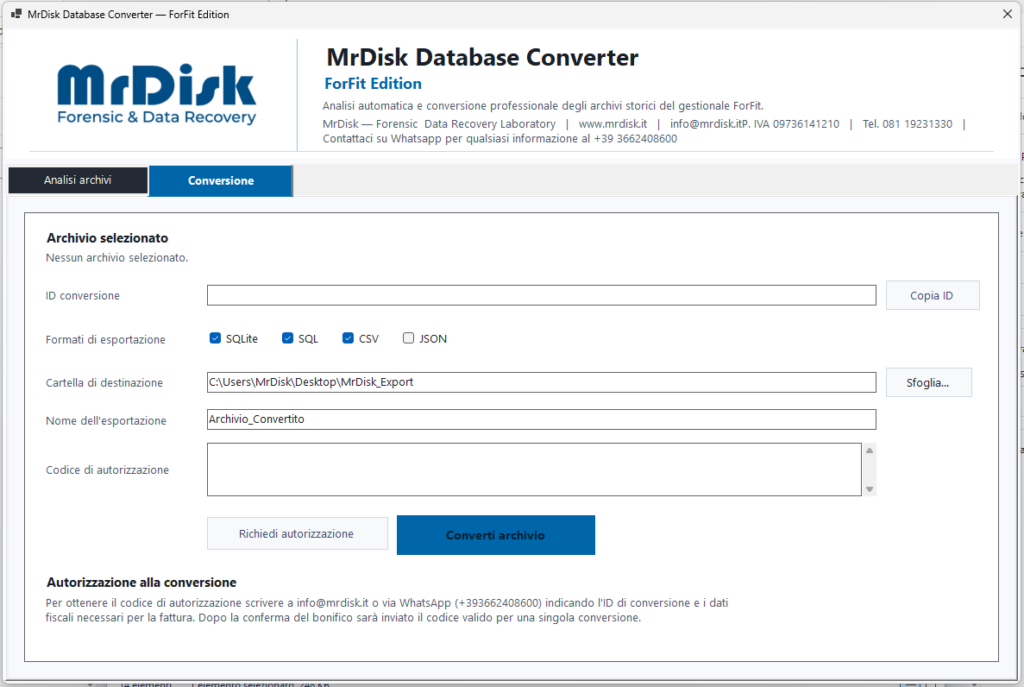Viewport: 1024px width, 687px height.
Task: Close the MrDisk Database Converter window
Action: (1007, 14)
